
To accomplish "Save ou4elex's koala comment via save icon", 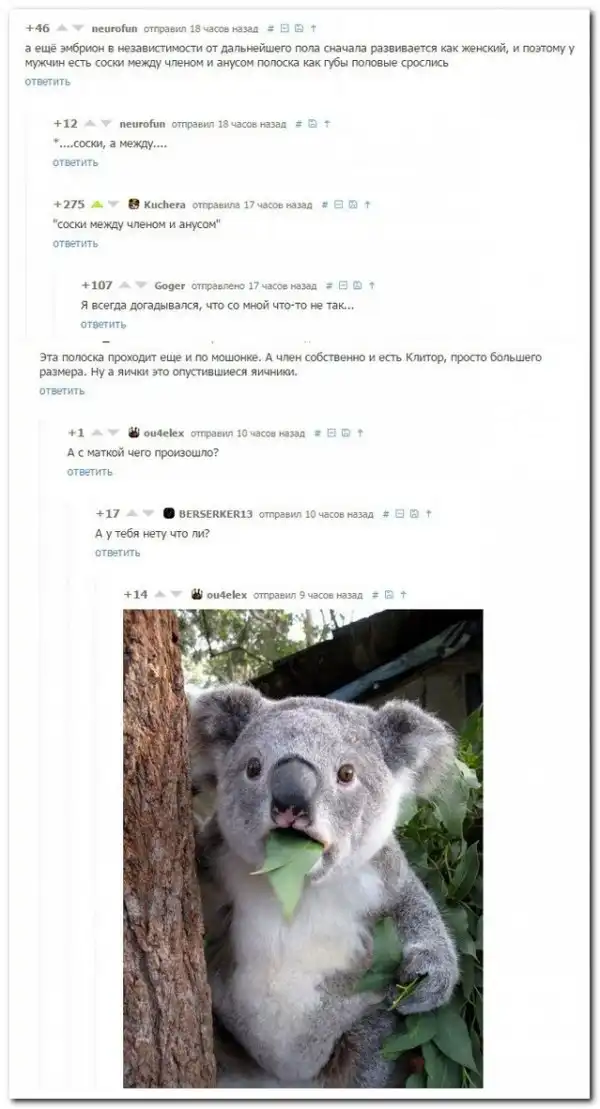I will (389, 596).
